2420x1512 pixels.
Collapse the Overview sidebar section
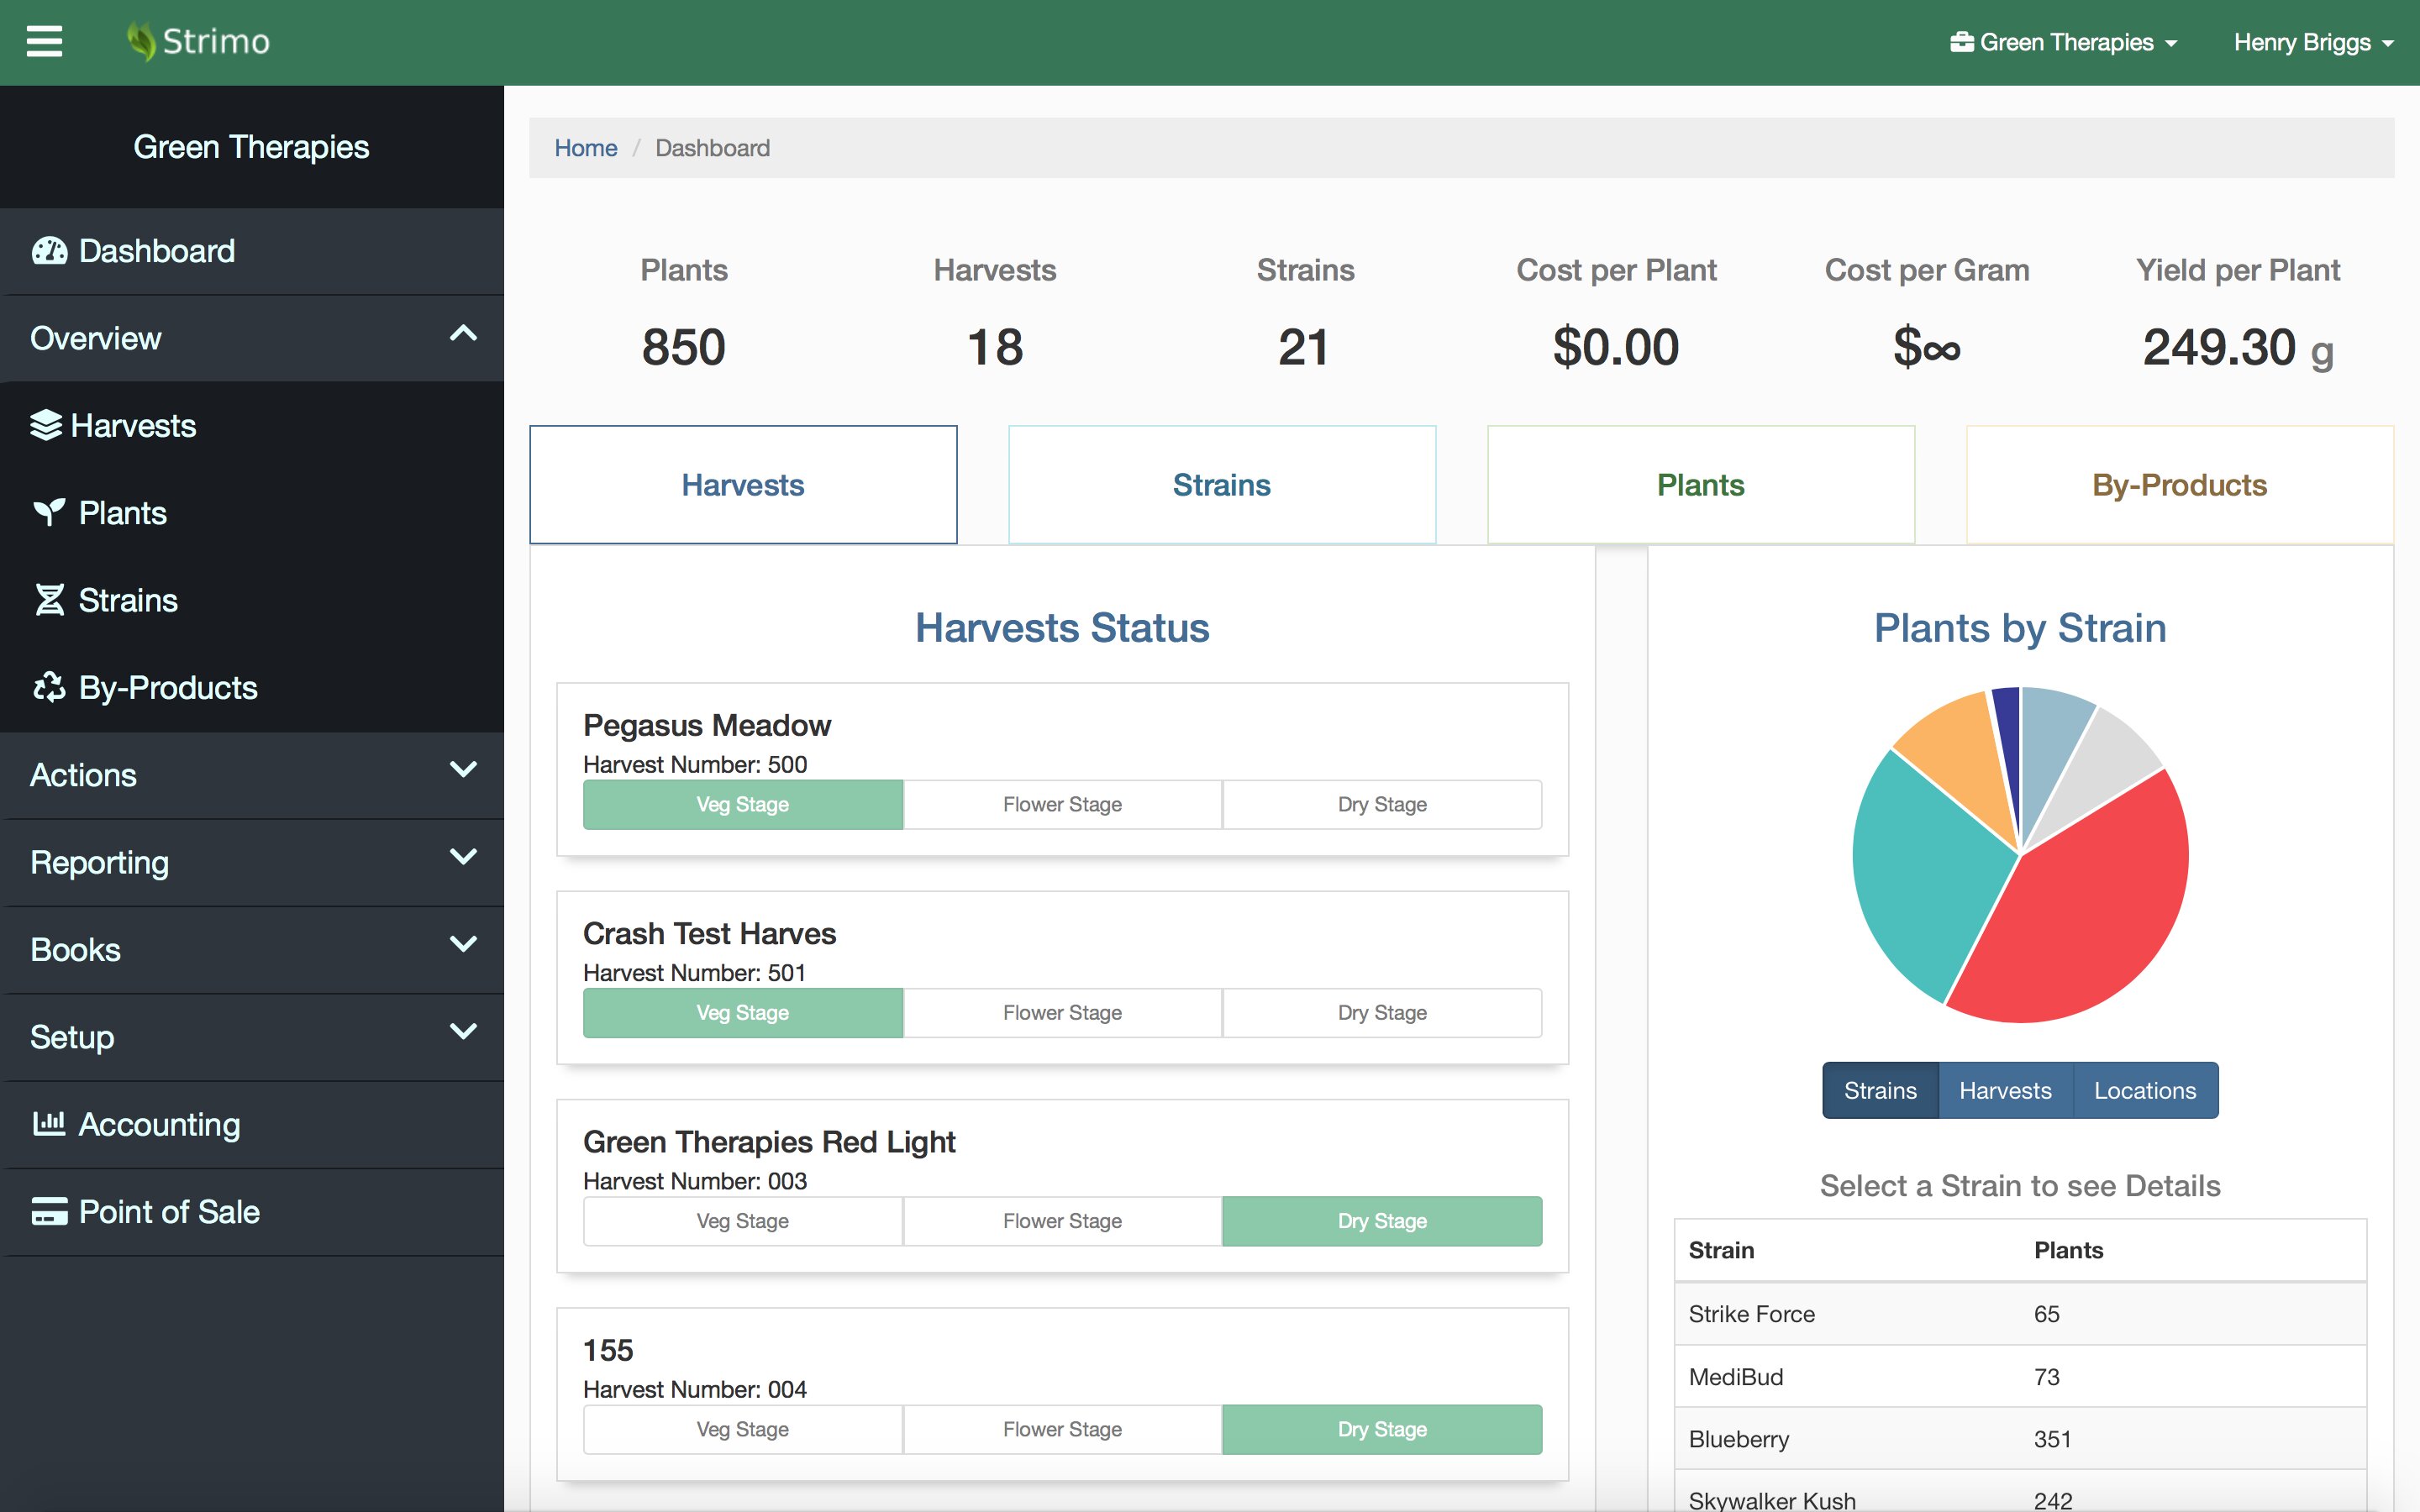coord(462,336)
